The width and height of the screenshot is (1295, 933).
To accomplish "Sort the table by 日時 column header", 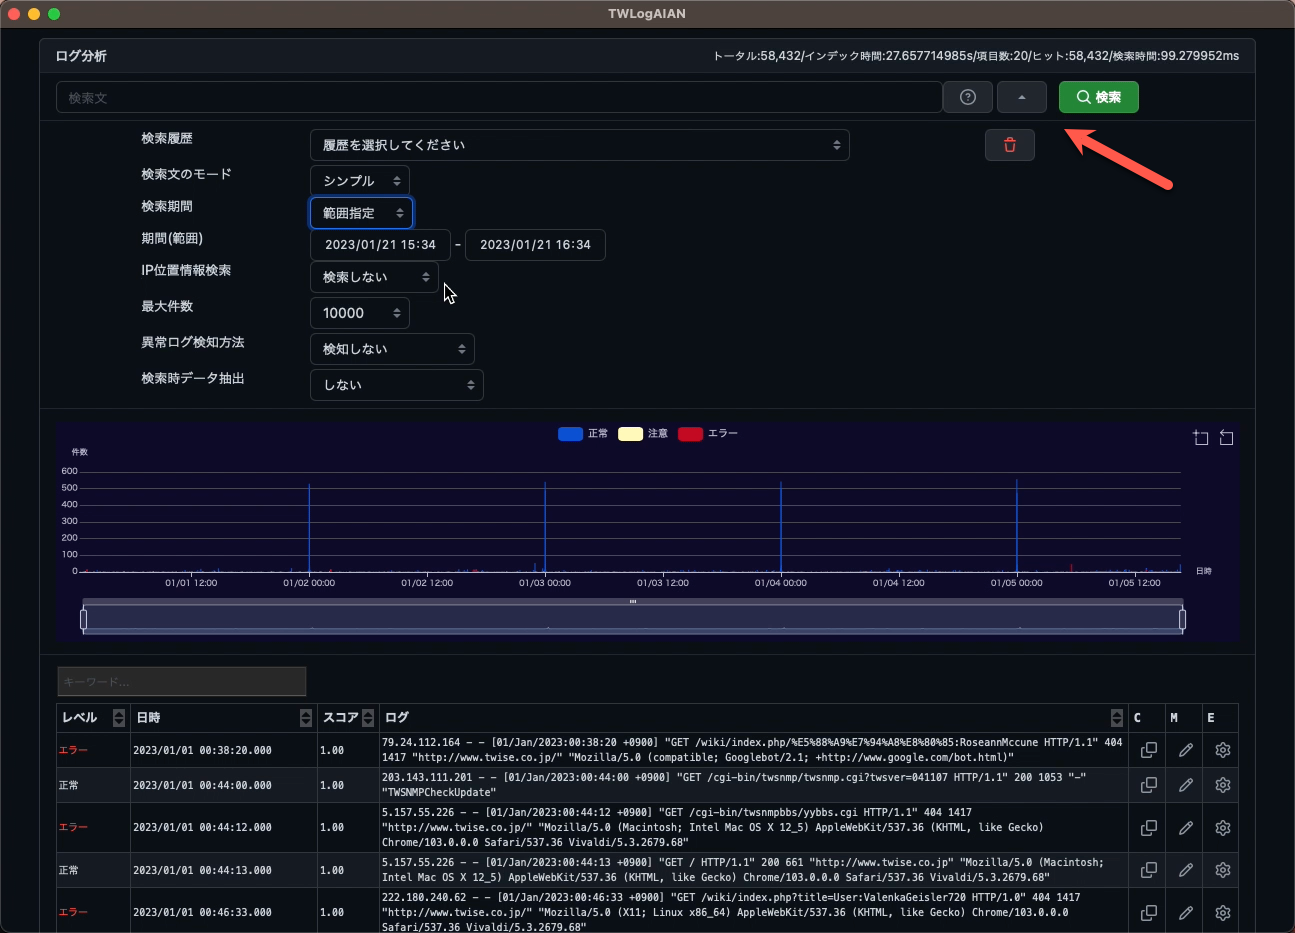I will (305, 718).
